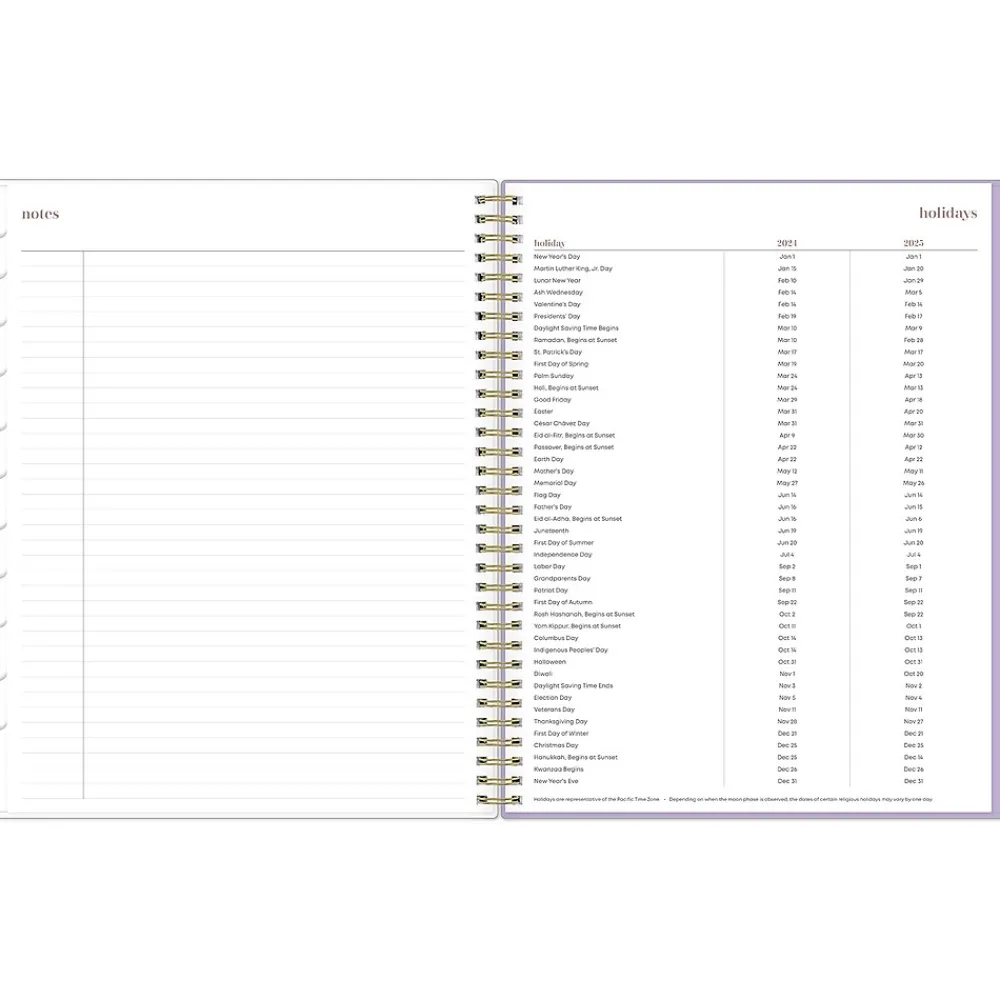Select the 2024 column header
This screenshot has width=1000, height=1000.
click(787, 243)
